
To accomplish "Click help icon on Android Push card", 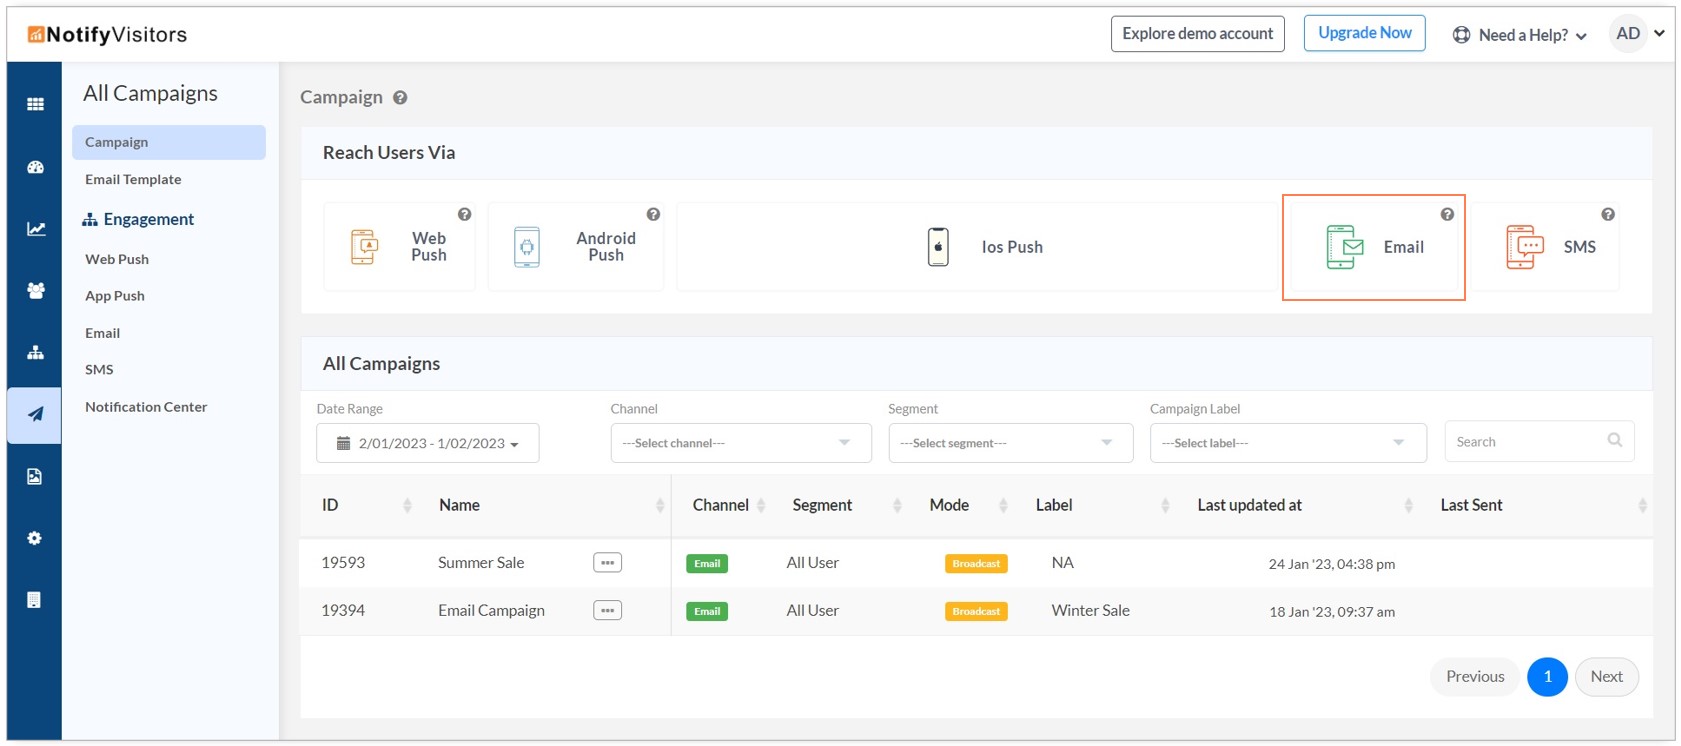I will click(653, 214).
